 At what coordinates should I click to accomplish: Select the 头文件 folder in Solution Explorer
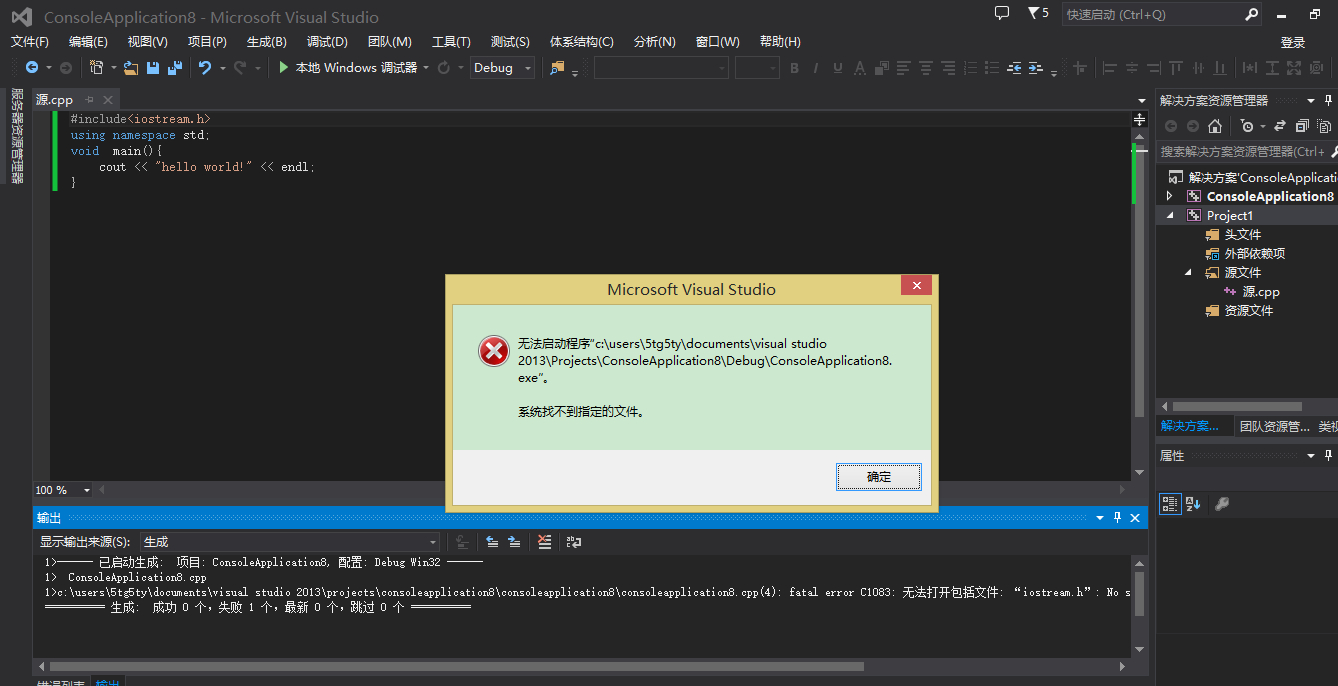point(1243,235)
